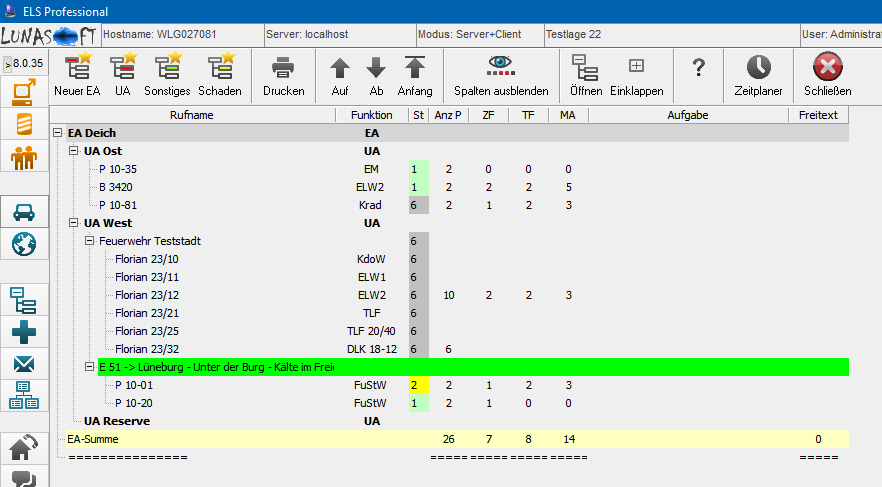
Task: Click yellow status cell of P 10-01
Action: tap(418, 385)
